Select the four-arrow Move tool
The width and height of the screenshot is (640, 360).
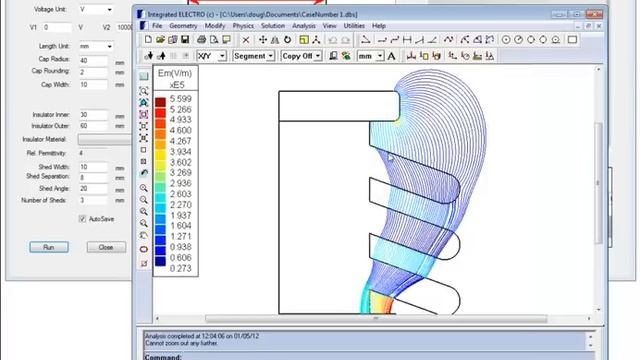(263, 40)
